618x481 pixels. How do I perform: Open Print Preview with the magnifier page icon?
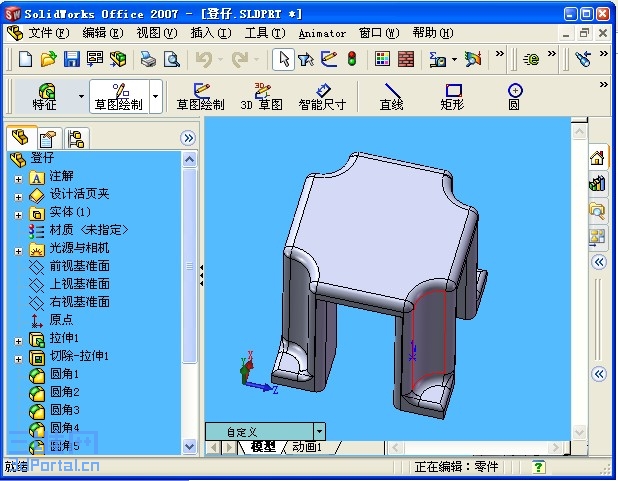coord(172,60)
